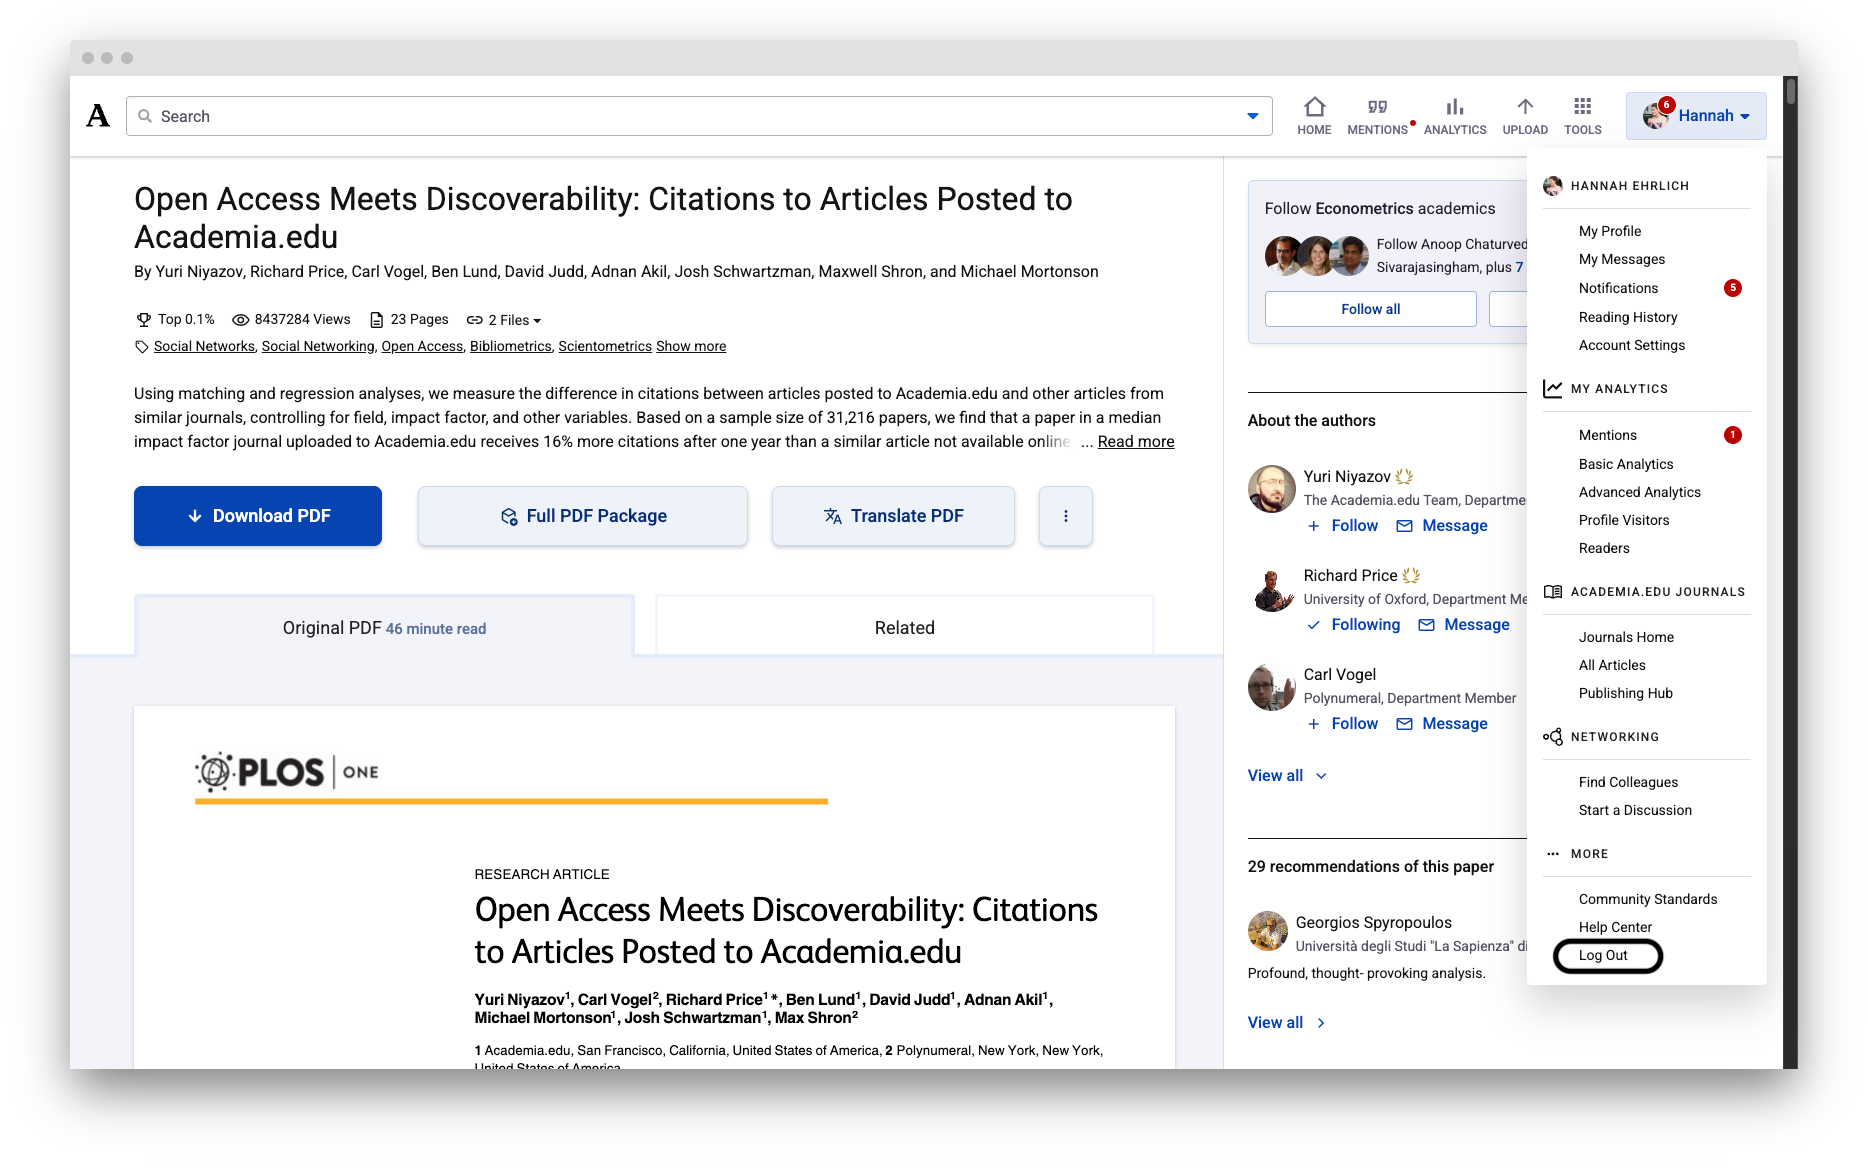Open the Tools grid icon

(x=1582, y=107)
